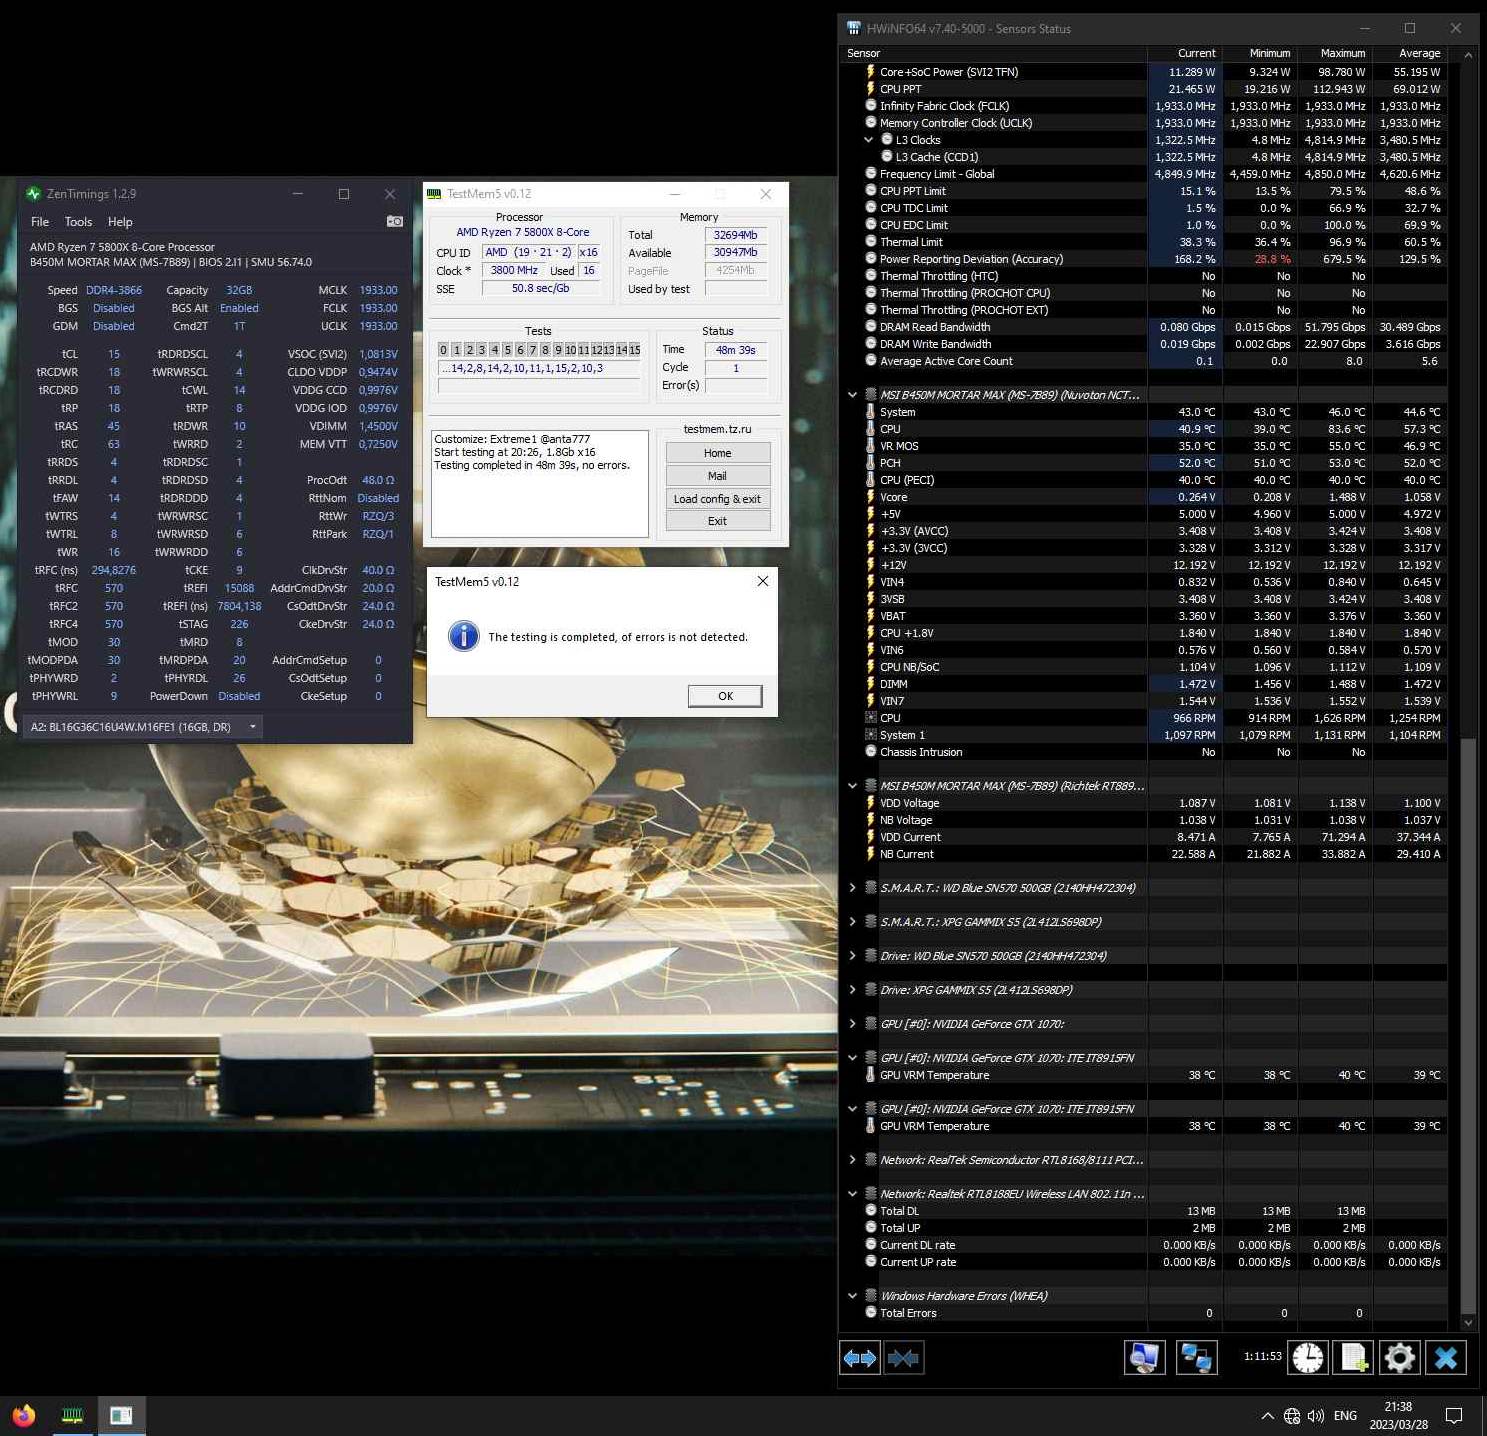Click the Mail button in TestMem5
Screen dimensions: 1487x1436
pos(717,476)
